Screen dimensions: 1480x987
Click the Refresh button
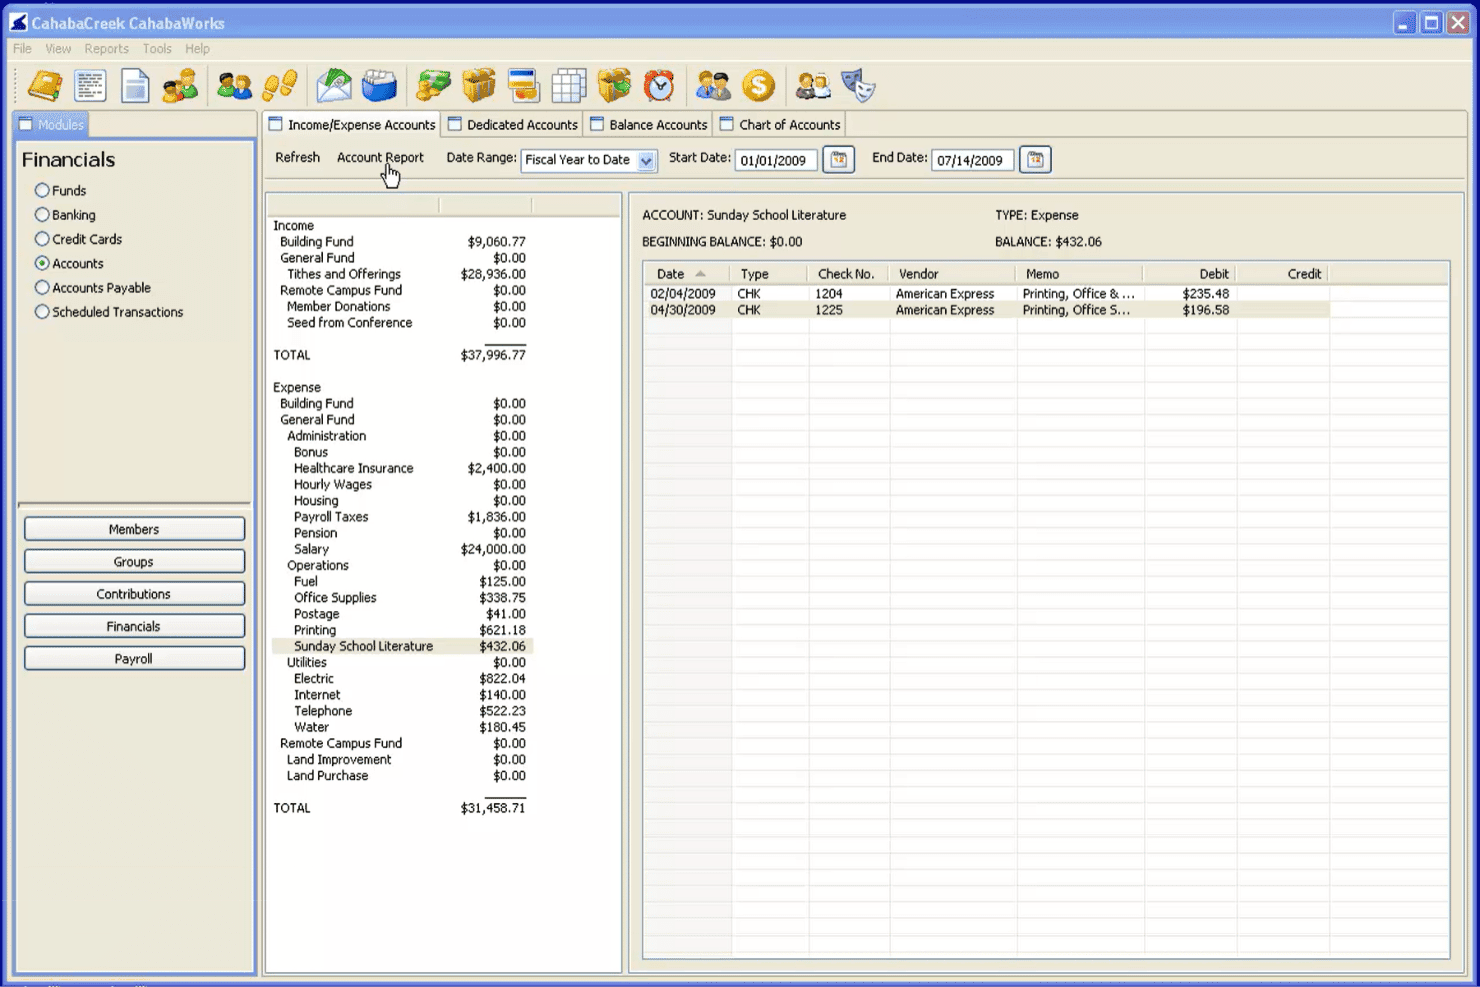coord(297,158)
